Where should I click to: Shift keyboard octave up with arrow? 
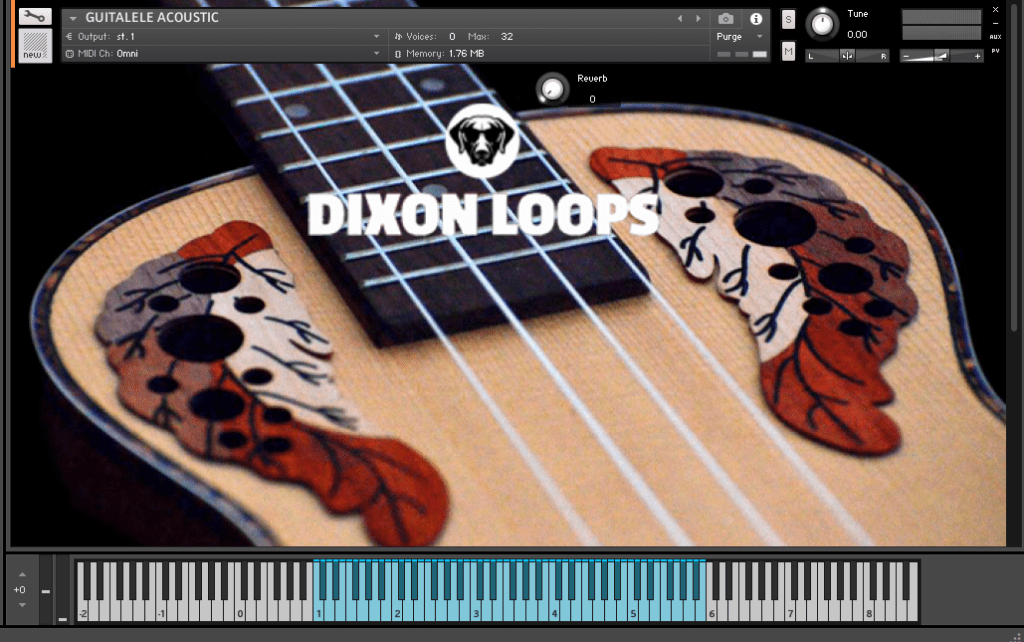[22, 575]
